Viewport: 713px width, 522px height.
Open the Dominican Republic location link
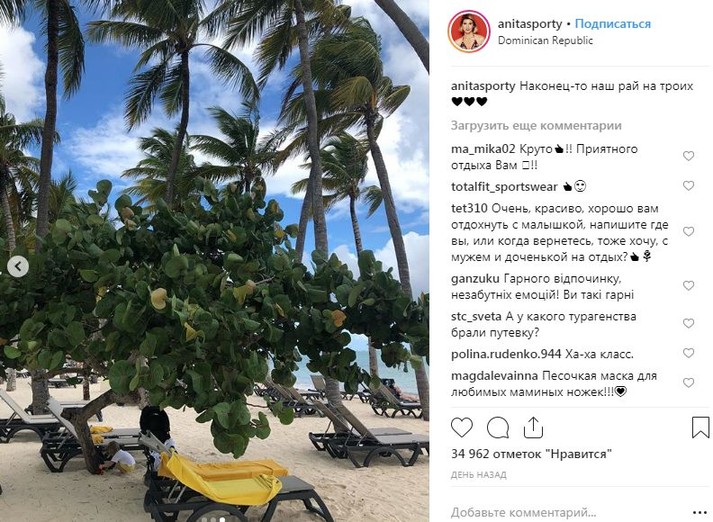[x=545, y=40]
